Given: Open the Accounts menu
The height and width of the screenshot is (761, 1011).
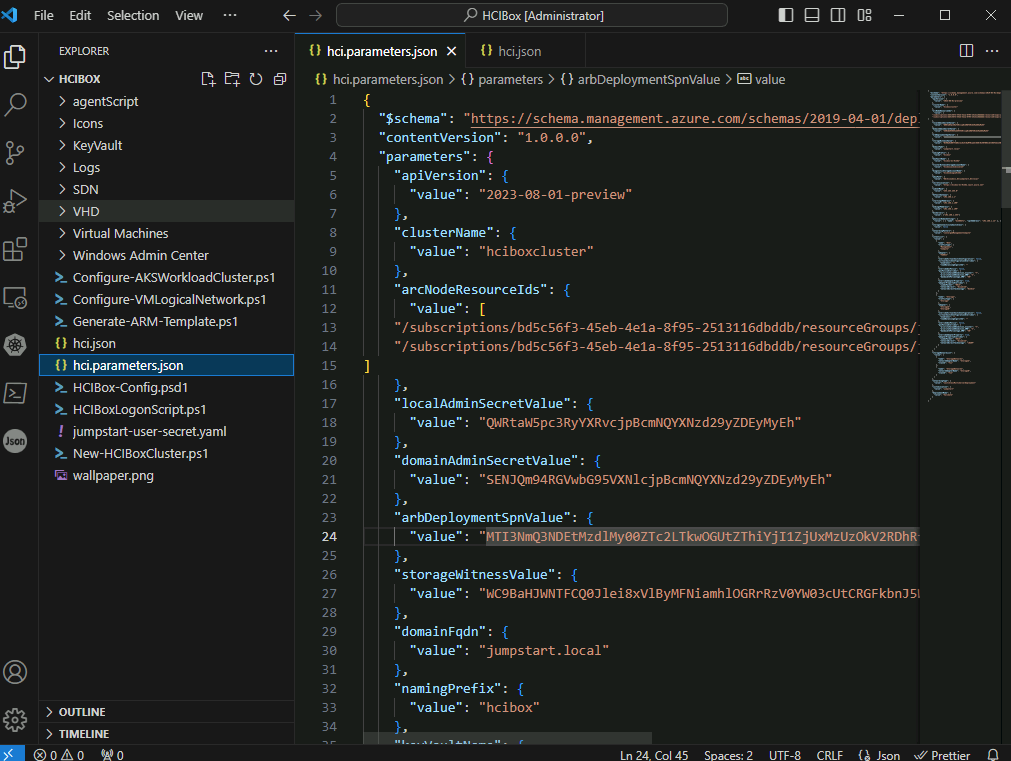Looking at the screenshot, I should [15, 672].
